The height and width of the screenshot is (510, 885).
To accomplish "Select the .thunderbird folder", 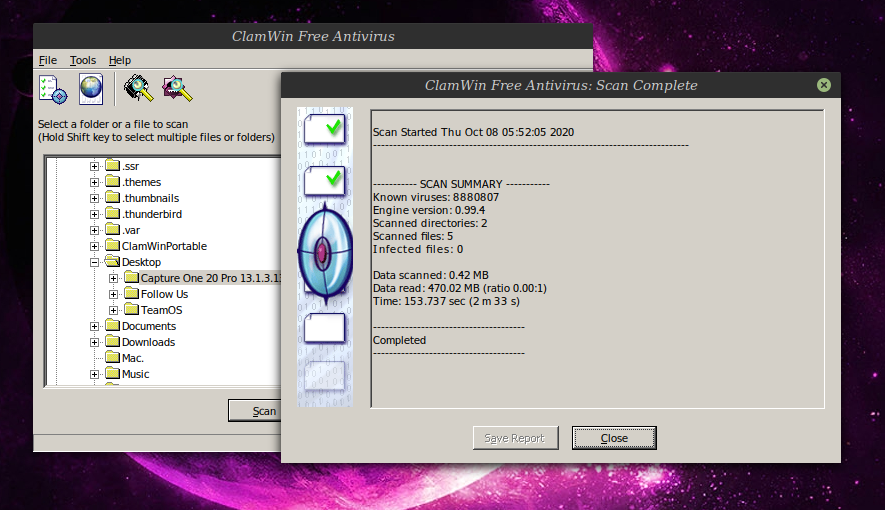I will 152,214.
